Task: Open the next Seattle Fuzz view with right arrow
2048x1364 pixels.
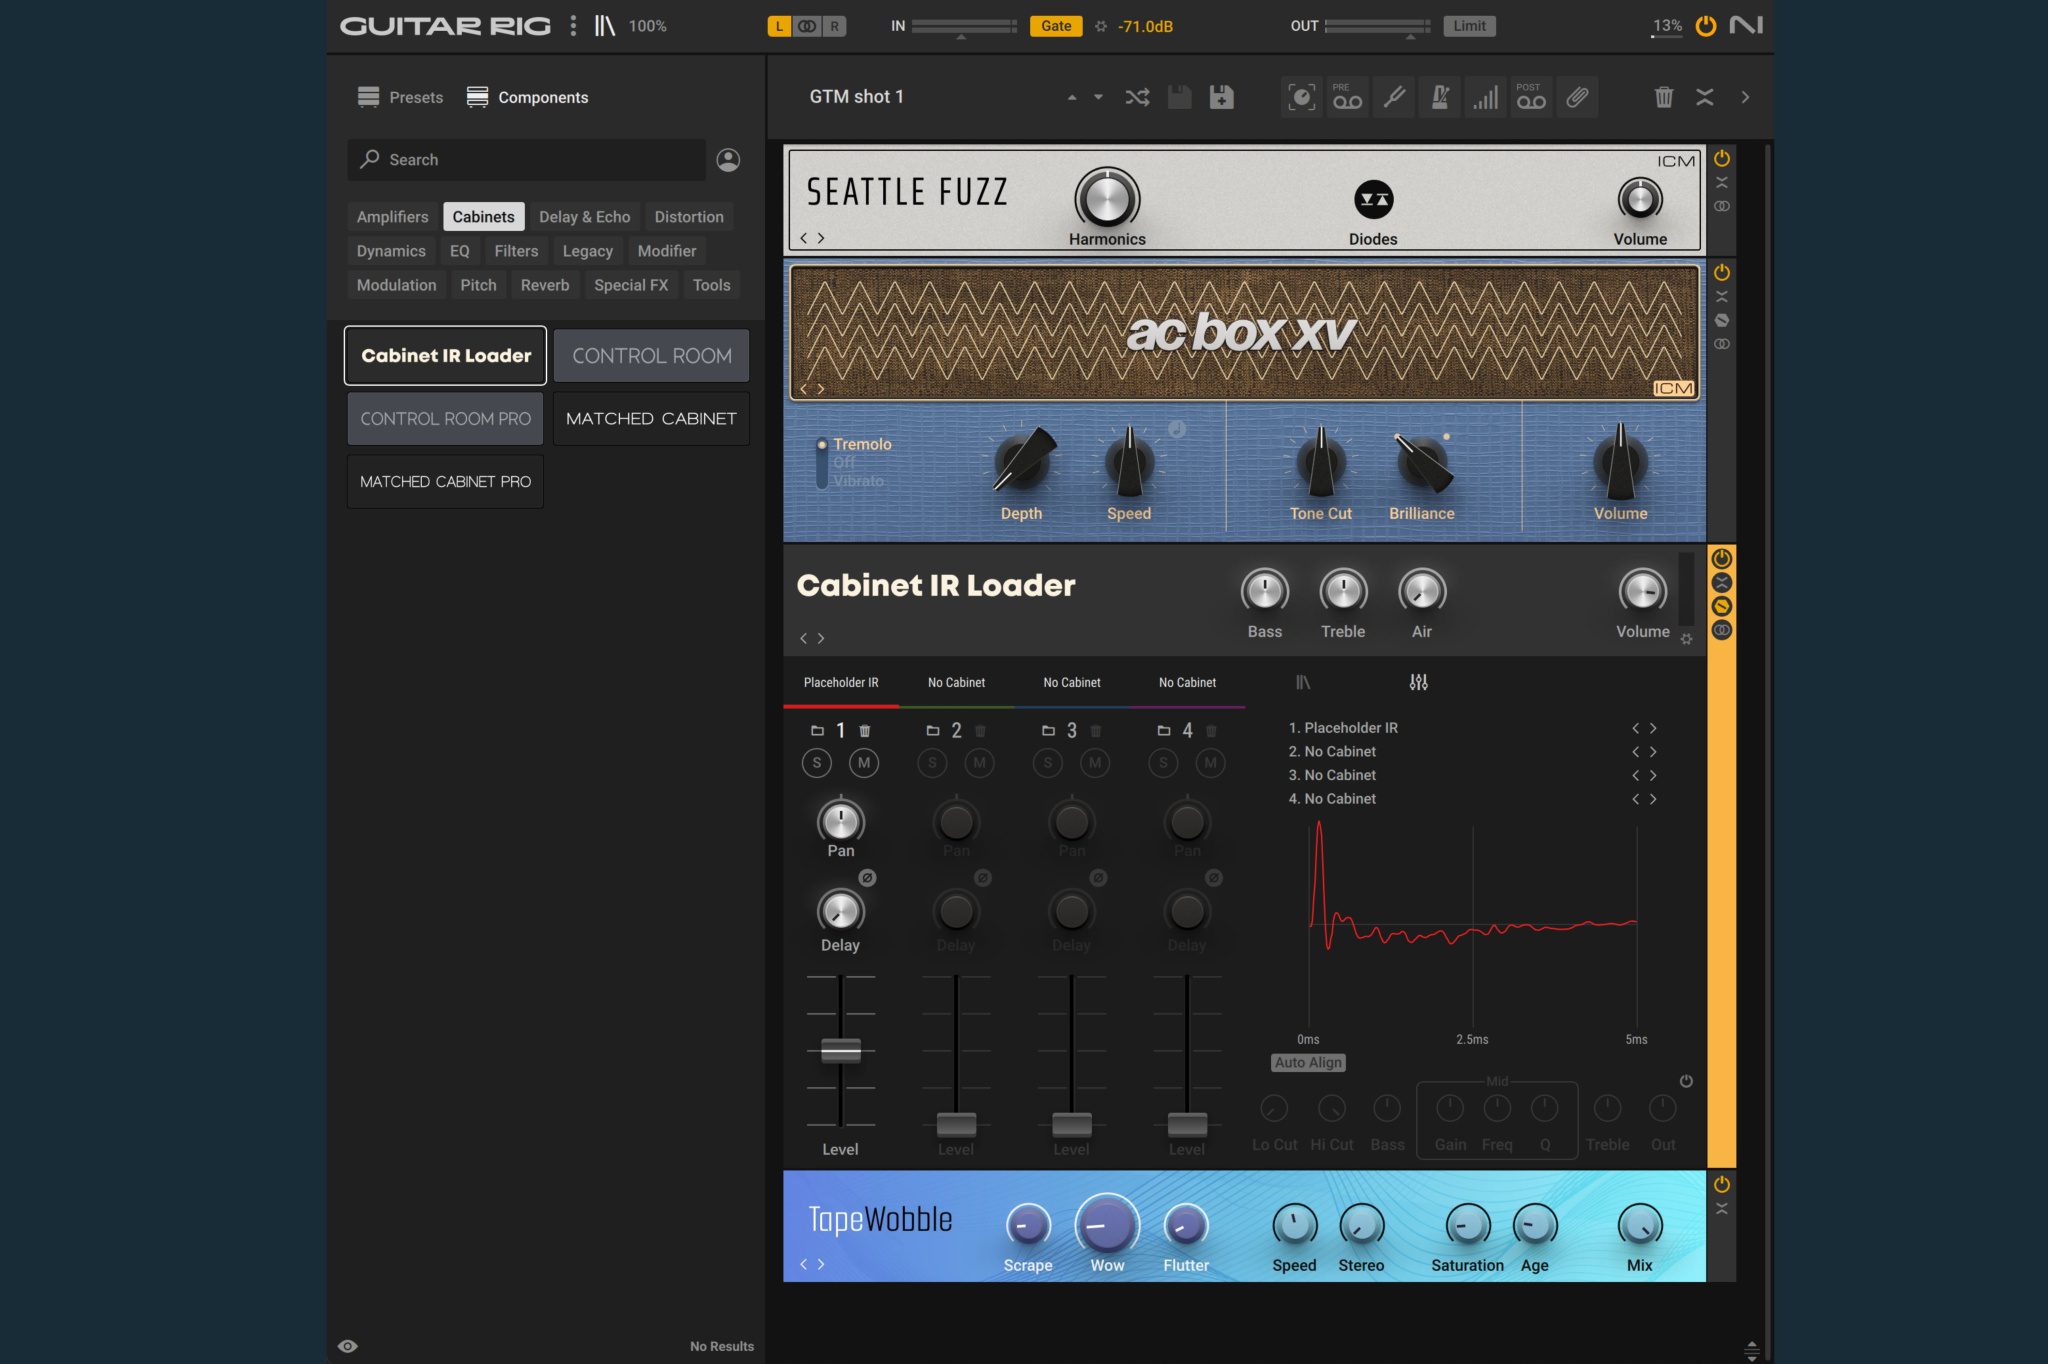Action: pos(820,238)
